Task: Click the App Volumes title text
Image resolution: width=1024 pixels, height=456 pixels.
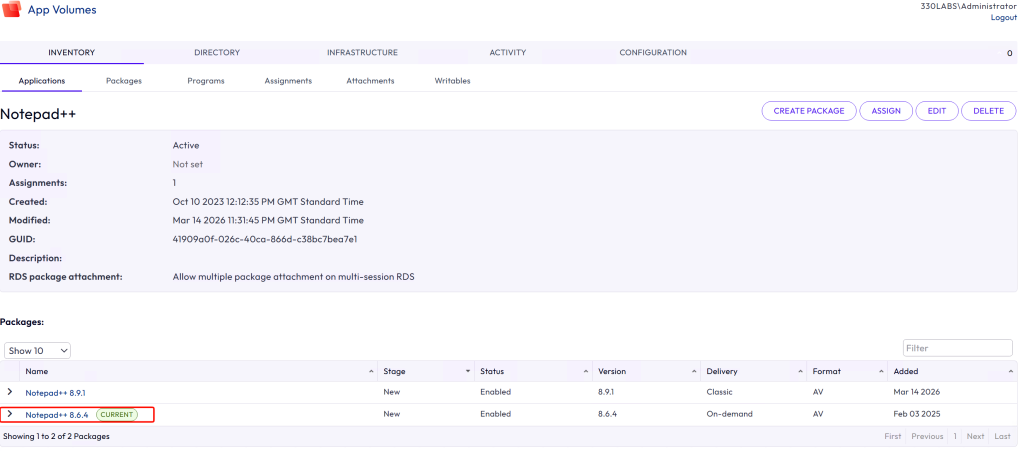Action: [x=62, y=10]
